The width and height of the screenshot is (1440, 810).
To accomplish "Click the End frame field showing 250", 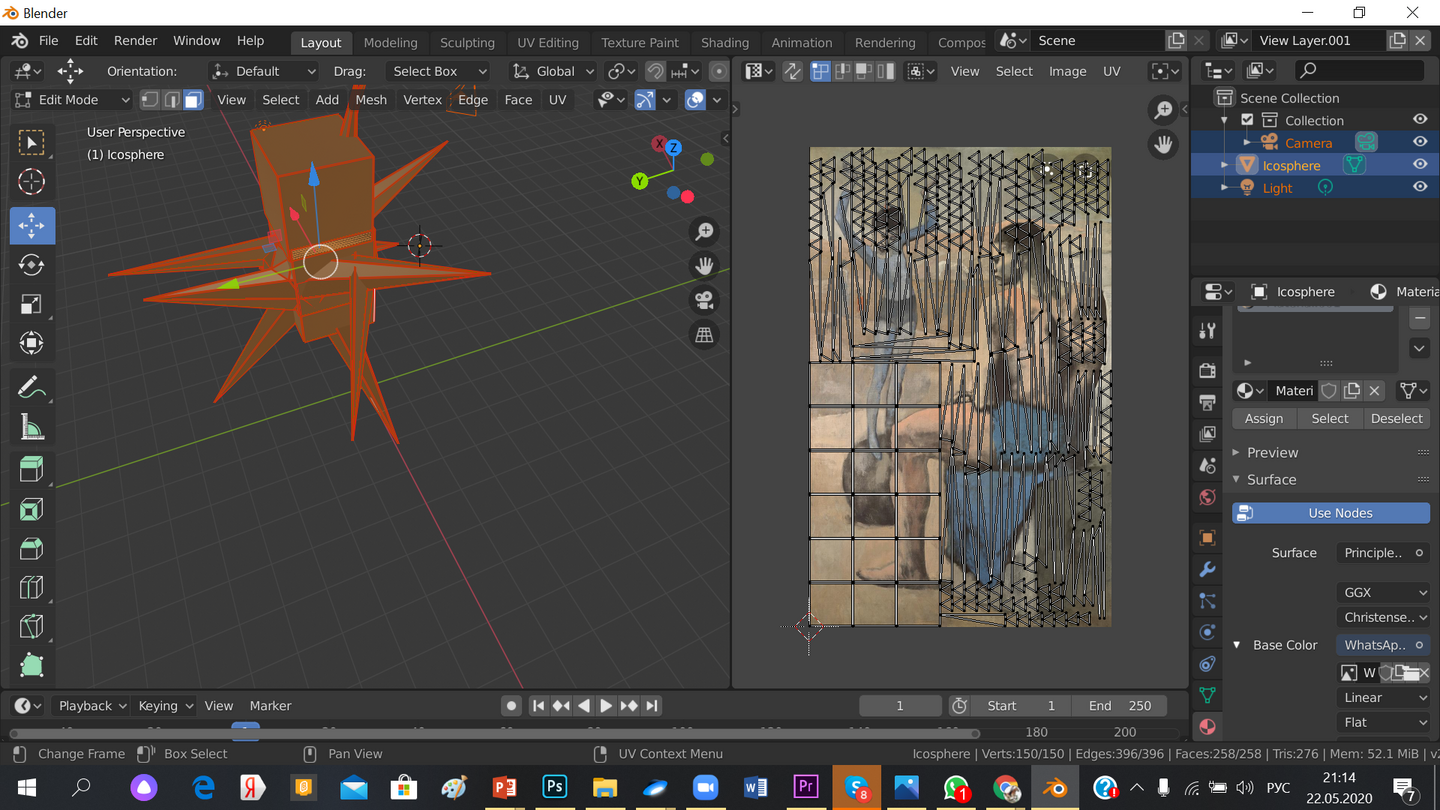I will [1121, 706].
